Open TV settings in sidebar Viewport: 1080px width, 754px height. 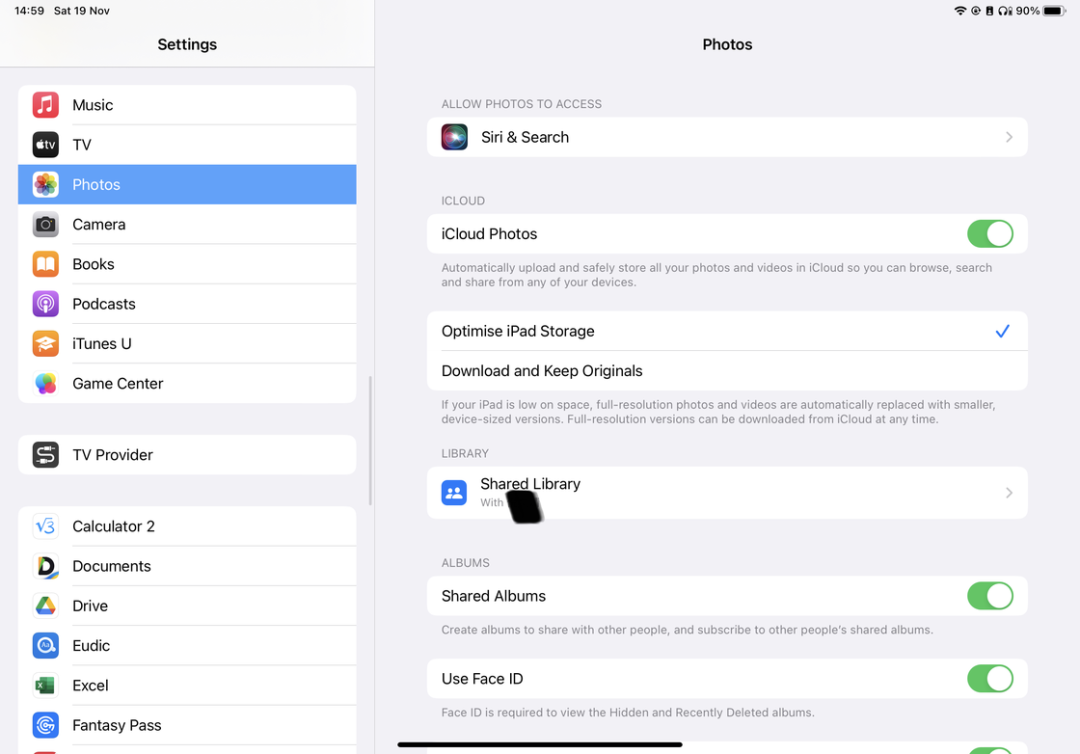click(187, 145)
